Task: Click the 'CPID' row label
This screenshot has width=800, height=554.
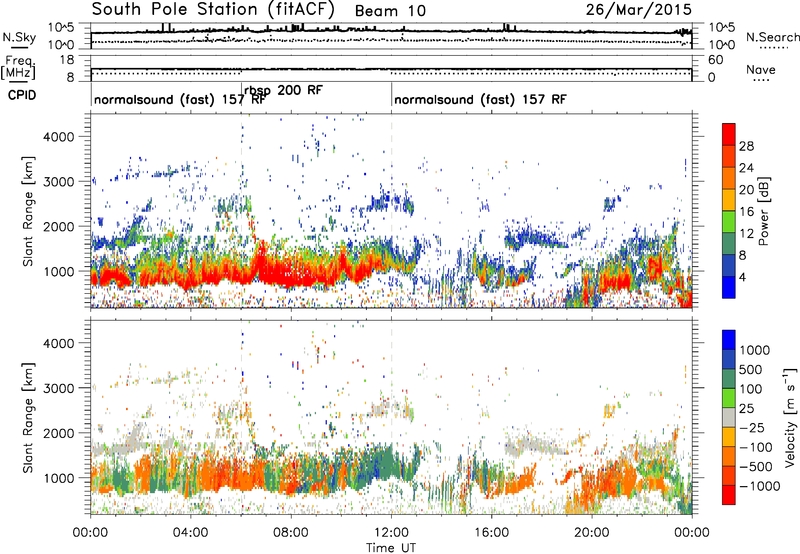Action: point(22,95)
